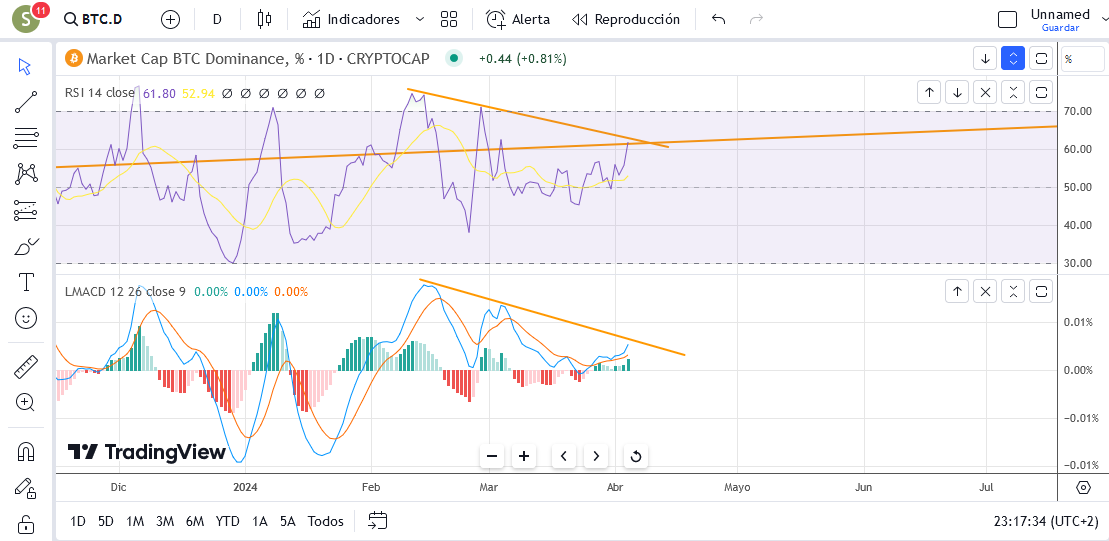This screenshot has width=1109, height=541.
Task: Click the RSI 14 close indicator label
Action: click(x=101, y=93)
